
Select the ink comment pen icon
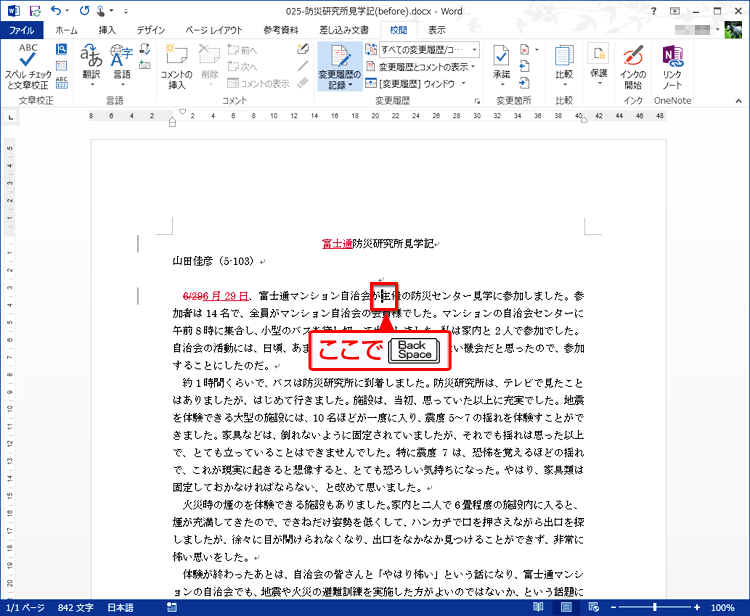pos(303,49)
